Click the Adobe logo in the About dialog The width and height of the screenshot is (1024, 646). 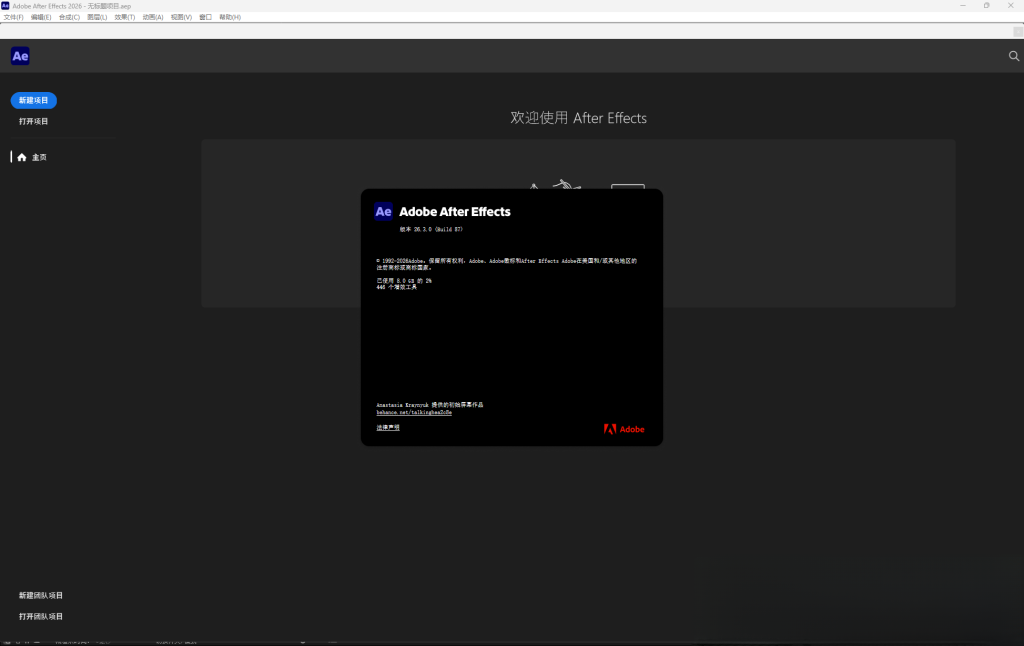point(624,429)
